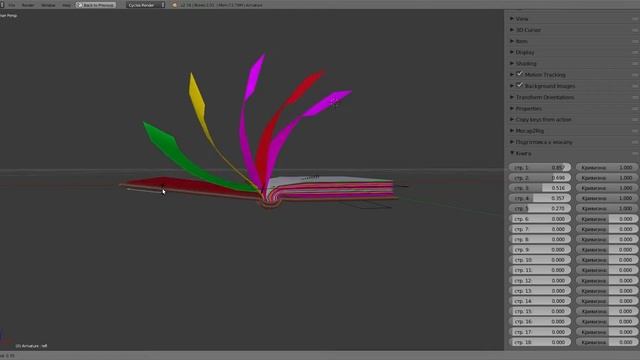Viewport: 640px width, 360px height.
Task: Click the стр. 8 slider
Action: (540, 240)
